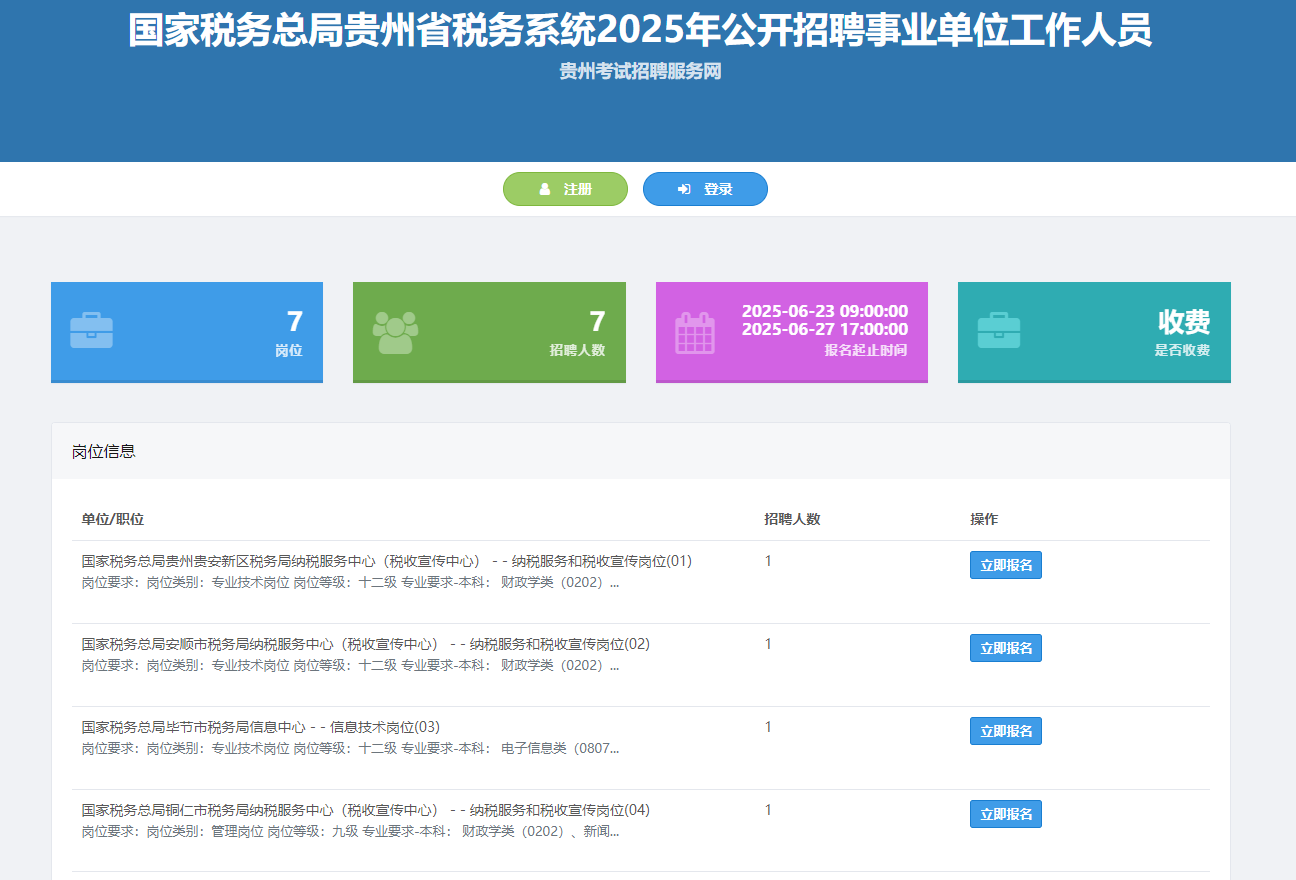Click the people group icon in green card
Image resolution: width=1296 pixels, height=880 pixels.
(x=395, y=332)
